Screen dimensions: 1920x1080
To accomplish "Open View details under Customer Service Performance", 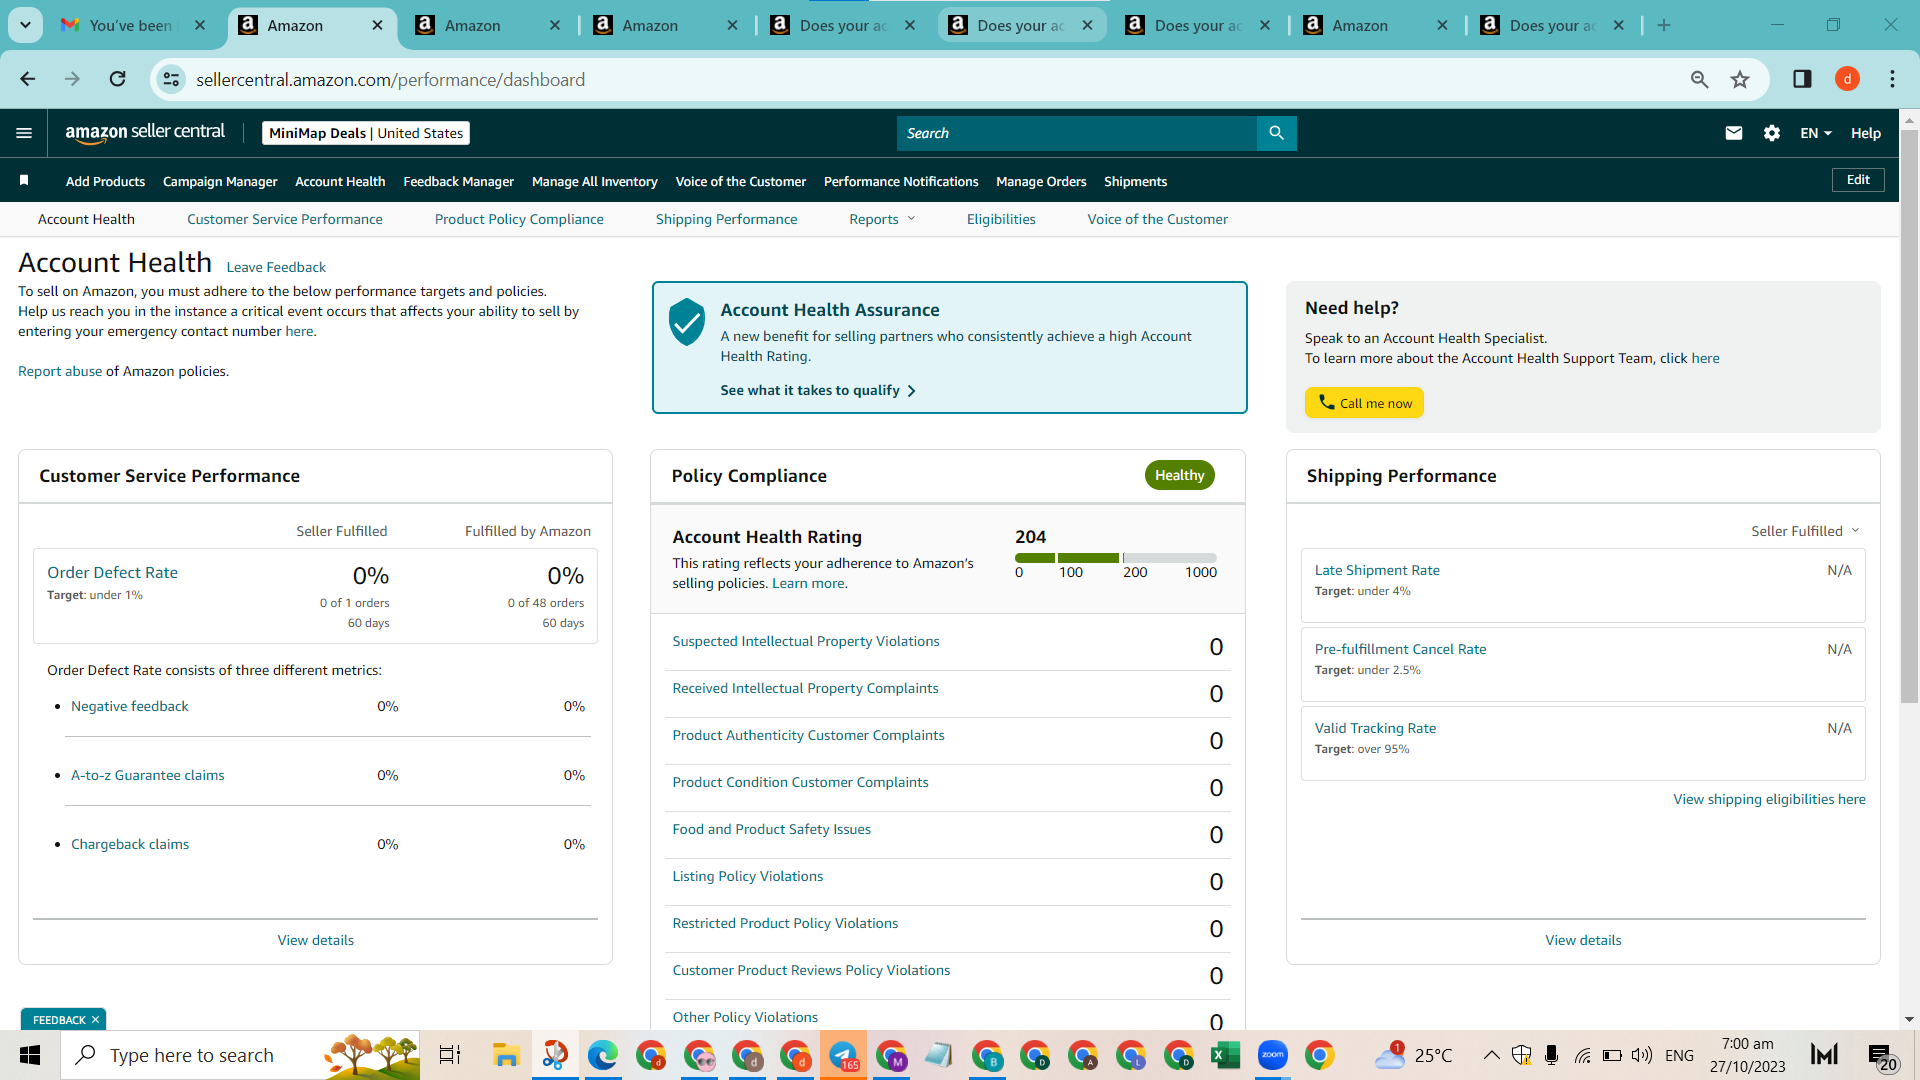I will (x=316, y=940).
